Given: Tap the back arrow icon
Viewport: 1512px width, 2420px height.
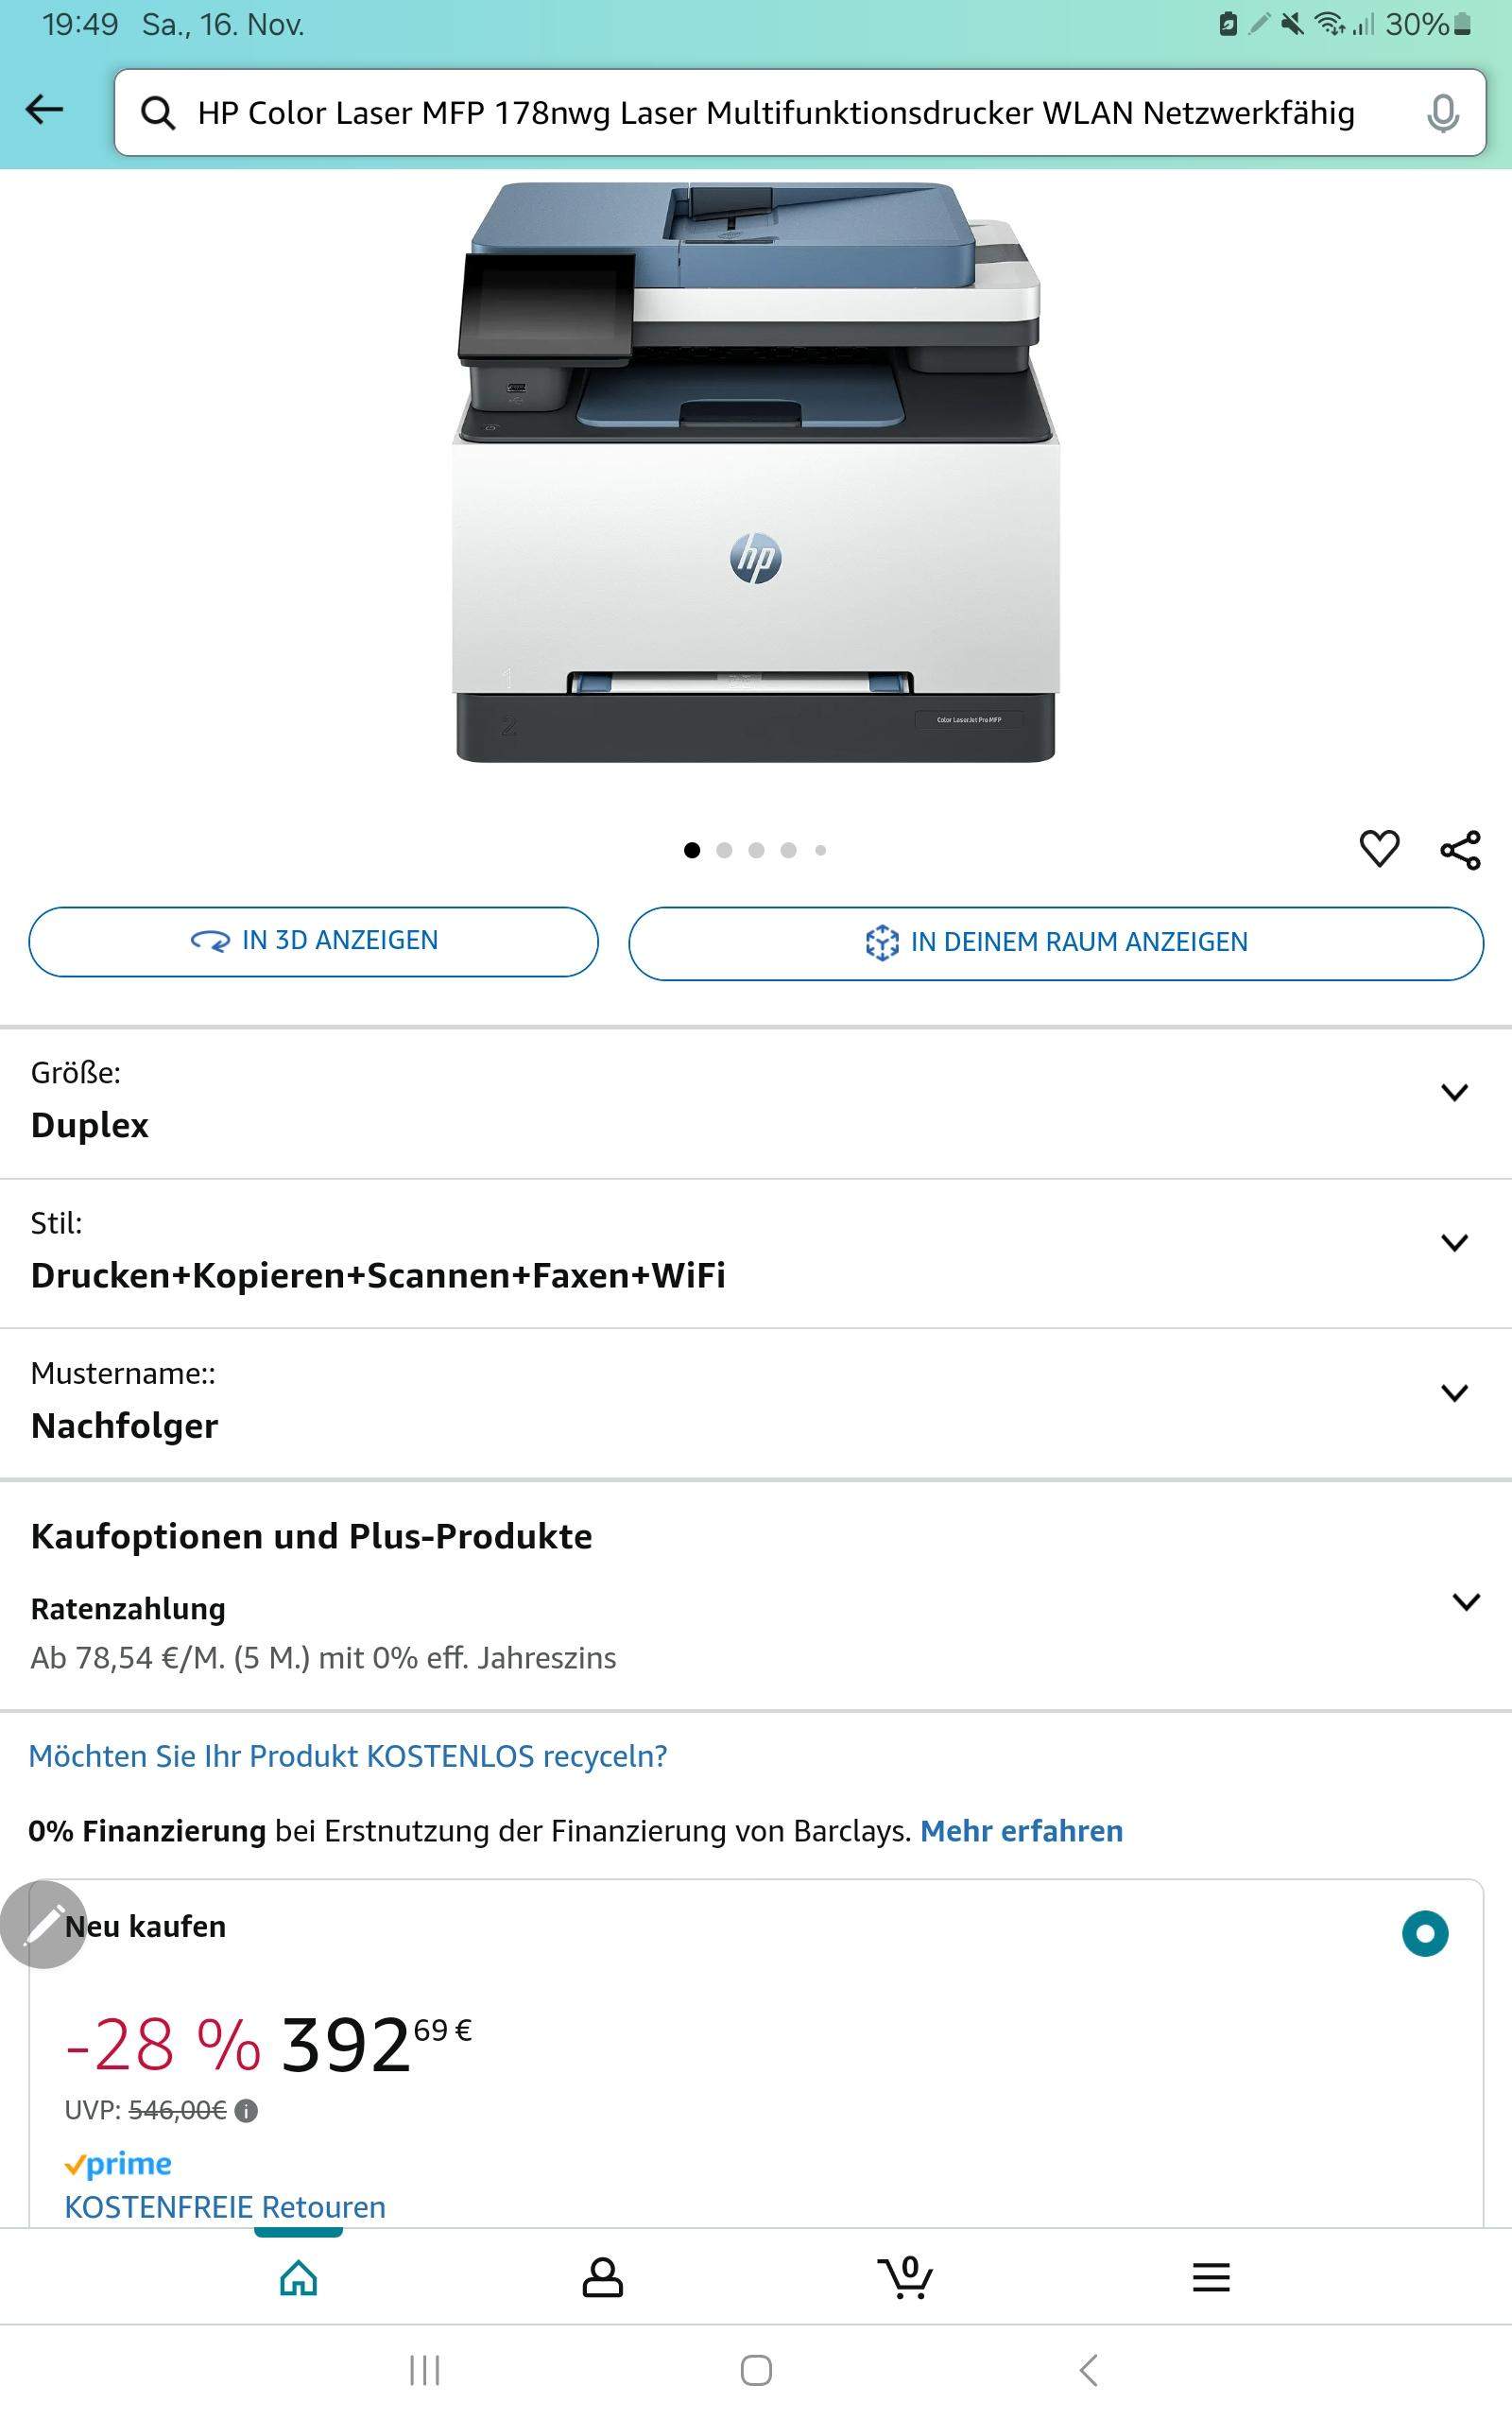Looking at the screenshot, I should click(44, 110).
